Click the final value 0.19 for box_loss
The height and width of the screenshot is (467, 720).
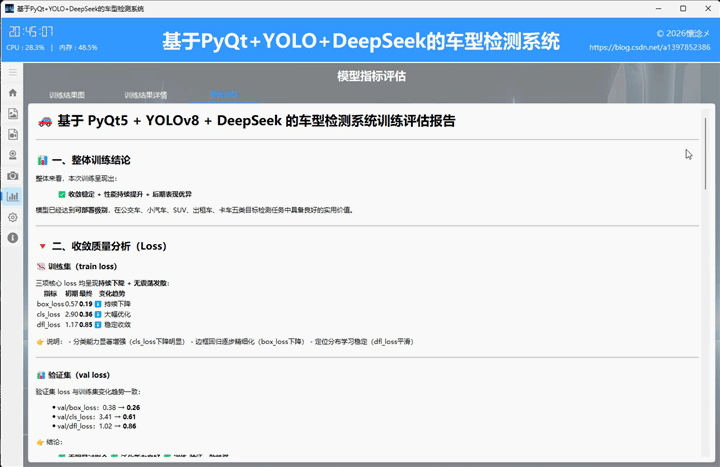[x=85, y=304]
